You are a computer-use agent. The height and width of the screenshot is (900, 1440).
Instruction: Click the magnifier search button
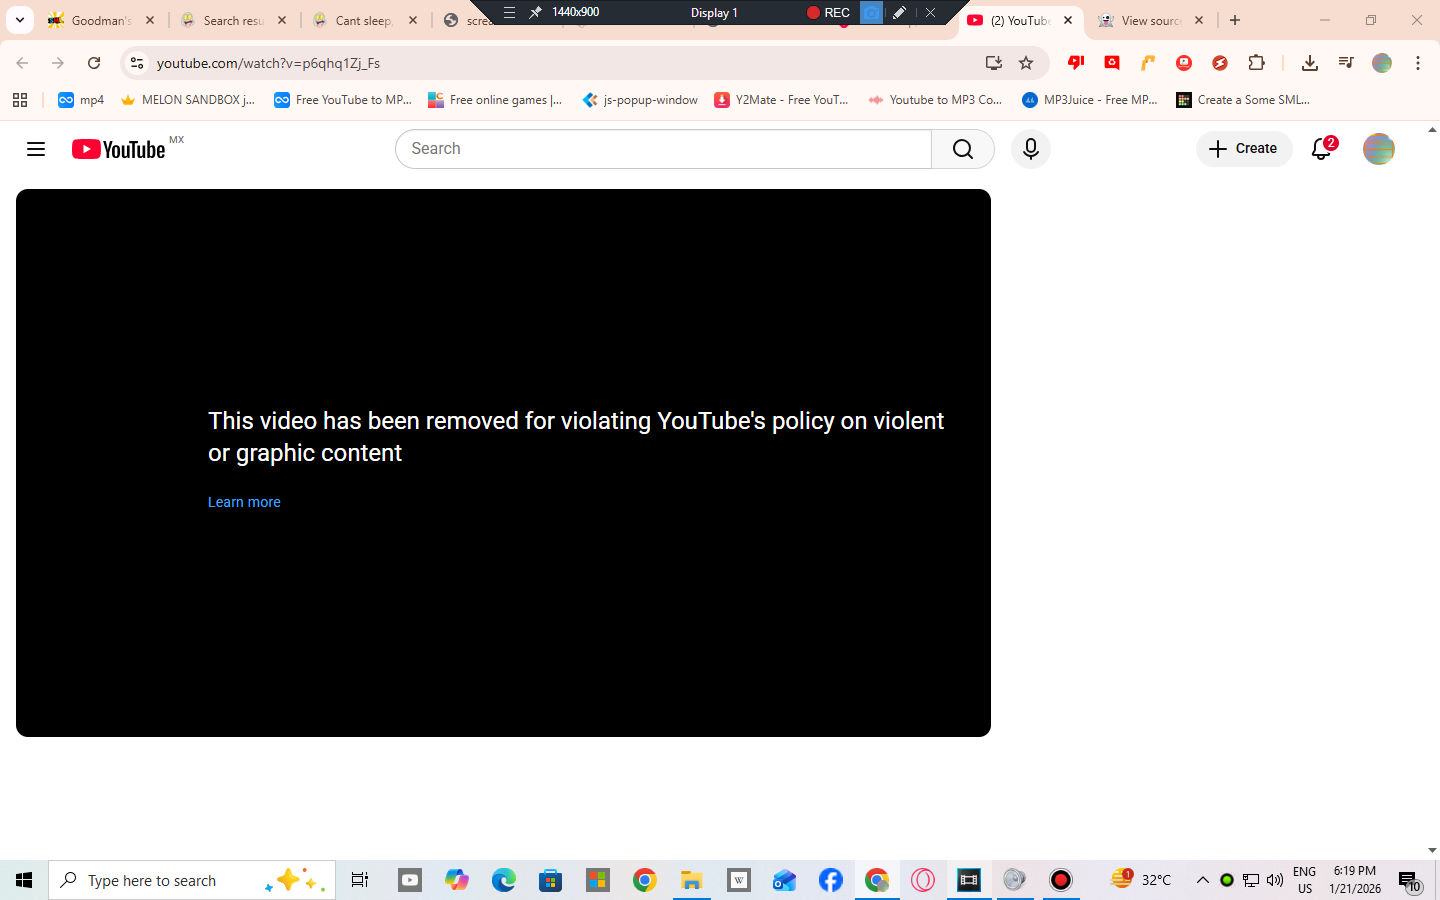(x=962, y=149)
